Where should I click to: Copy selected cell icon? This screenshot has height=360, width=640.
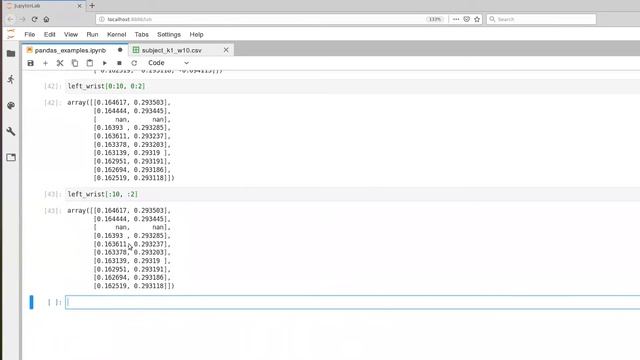[x=75, y=63]
